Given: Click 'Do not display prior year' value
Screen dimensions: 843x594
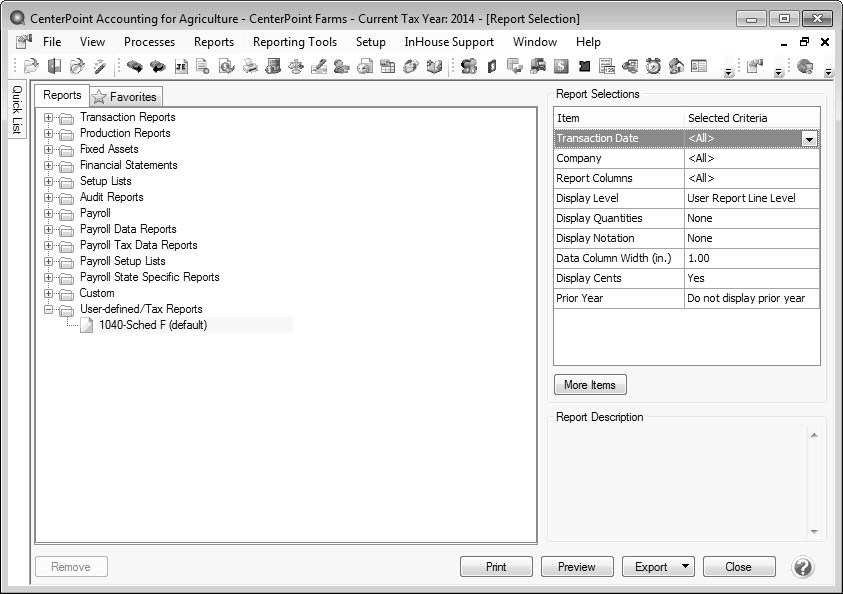Looking at the screenshot, I should coord(746,298).
